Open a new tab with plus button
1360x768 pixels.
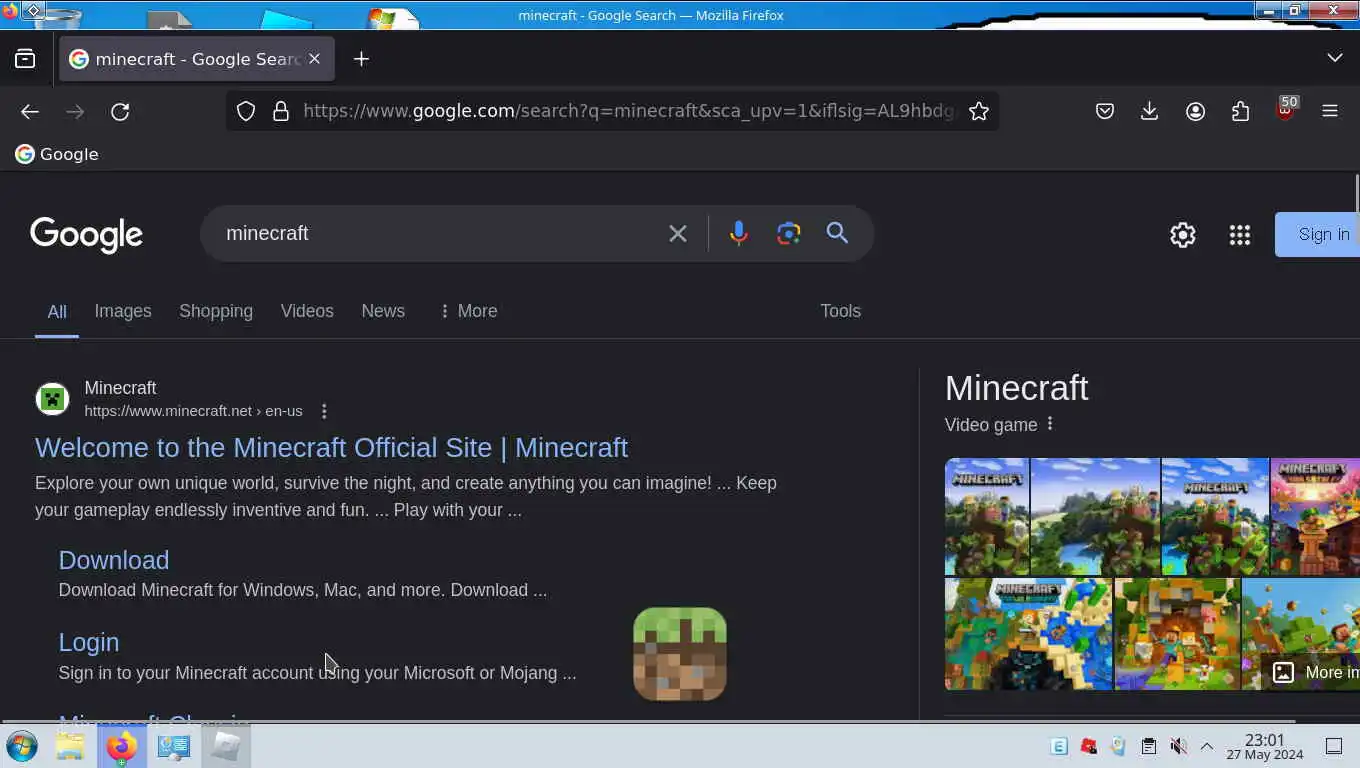tap(361, 59)
